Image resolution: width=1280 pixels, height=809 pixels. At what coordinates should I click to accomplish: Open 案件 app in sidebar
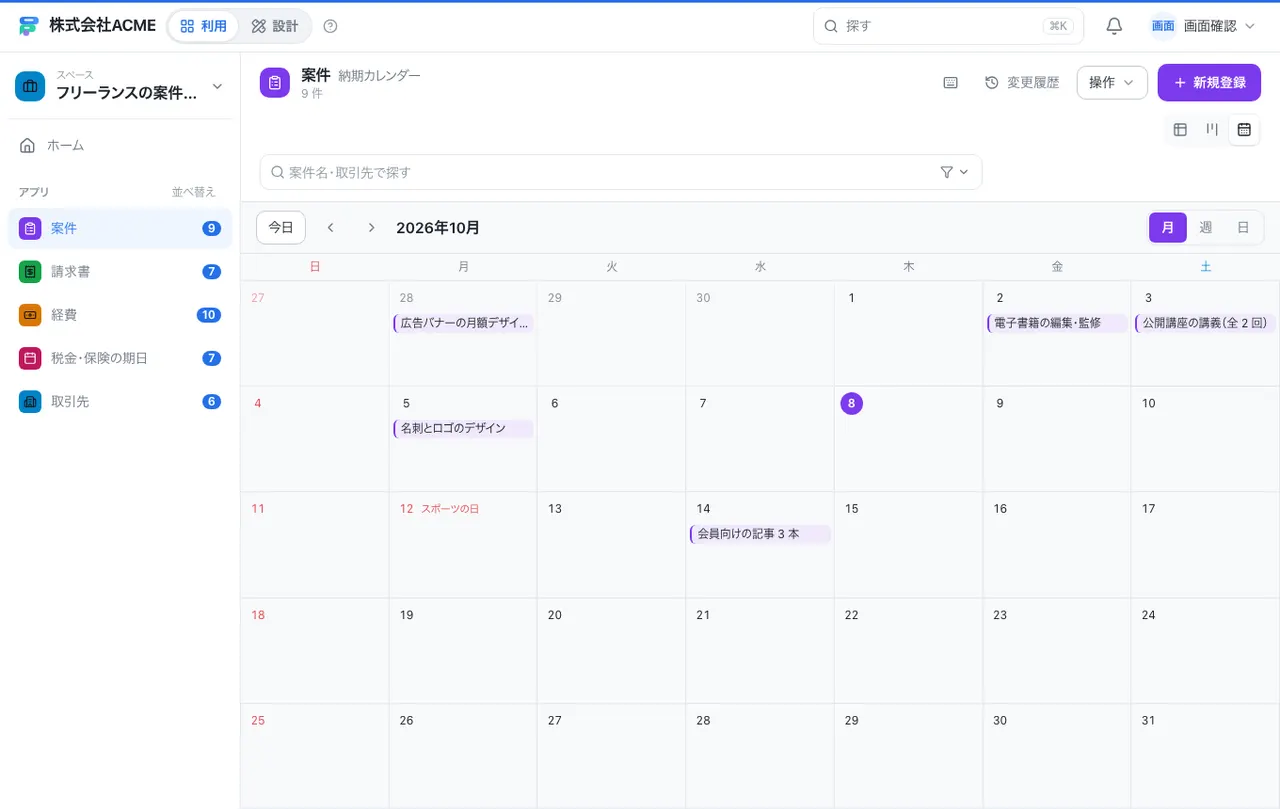tap(120, 228)
